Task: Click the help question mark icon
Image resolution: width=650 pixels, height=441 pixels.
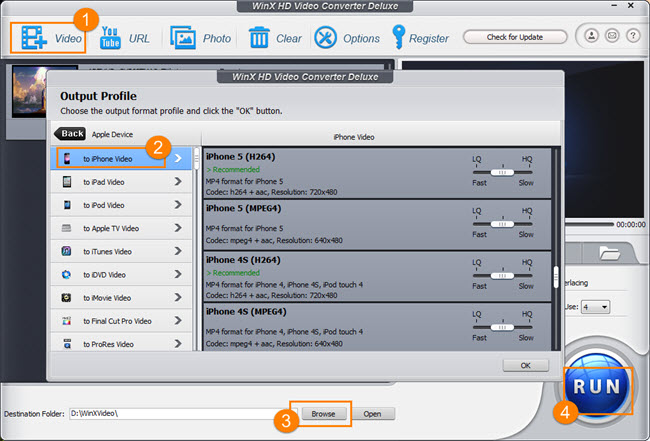Action: 633,36
